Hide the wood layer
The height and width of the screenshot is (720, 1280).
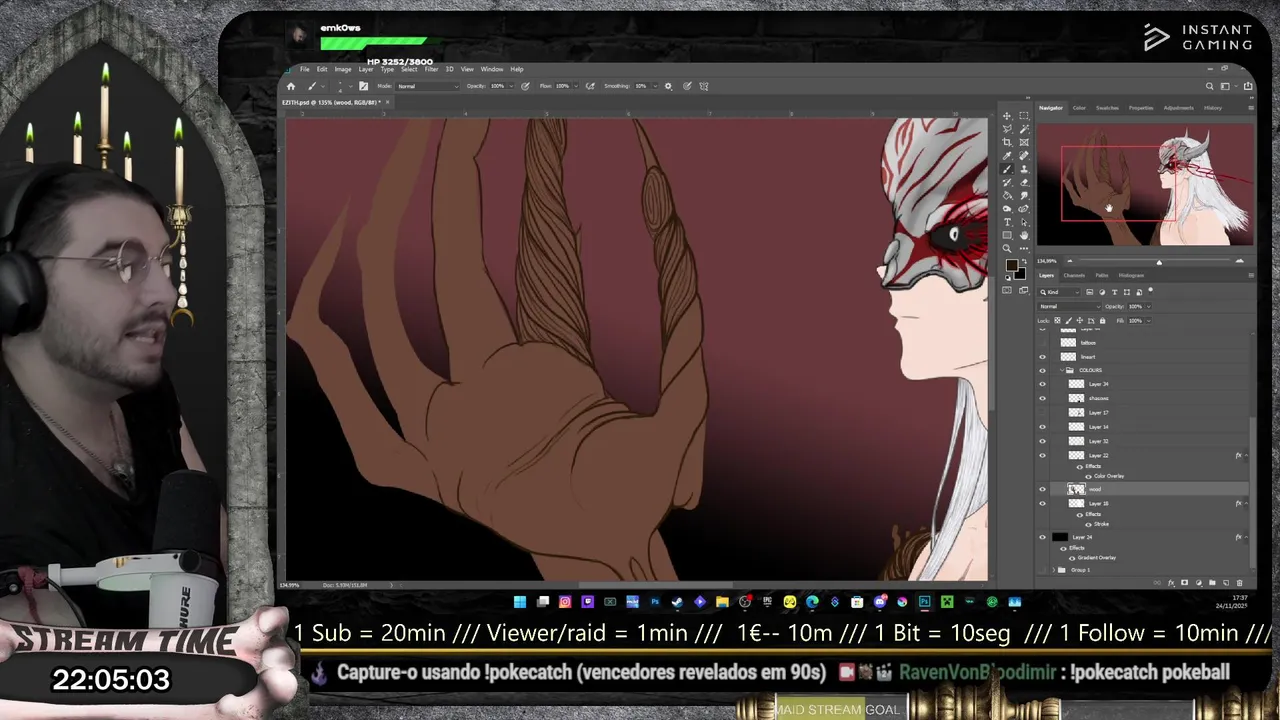click(x=1042, y=489)
